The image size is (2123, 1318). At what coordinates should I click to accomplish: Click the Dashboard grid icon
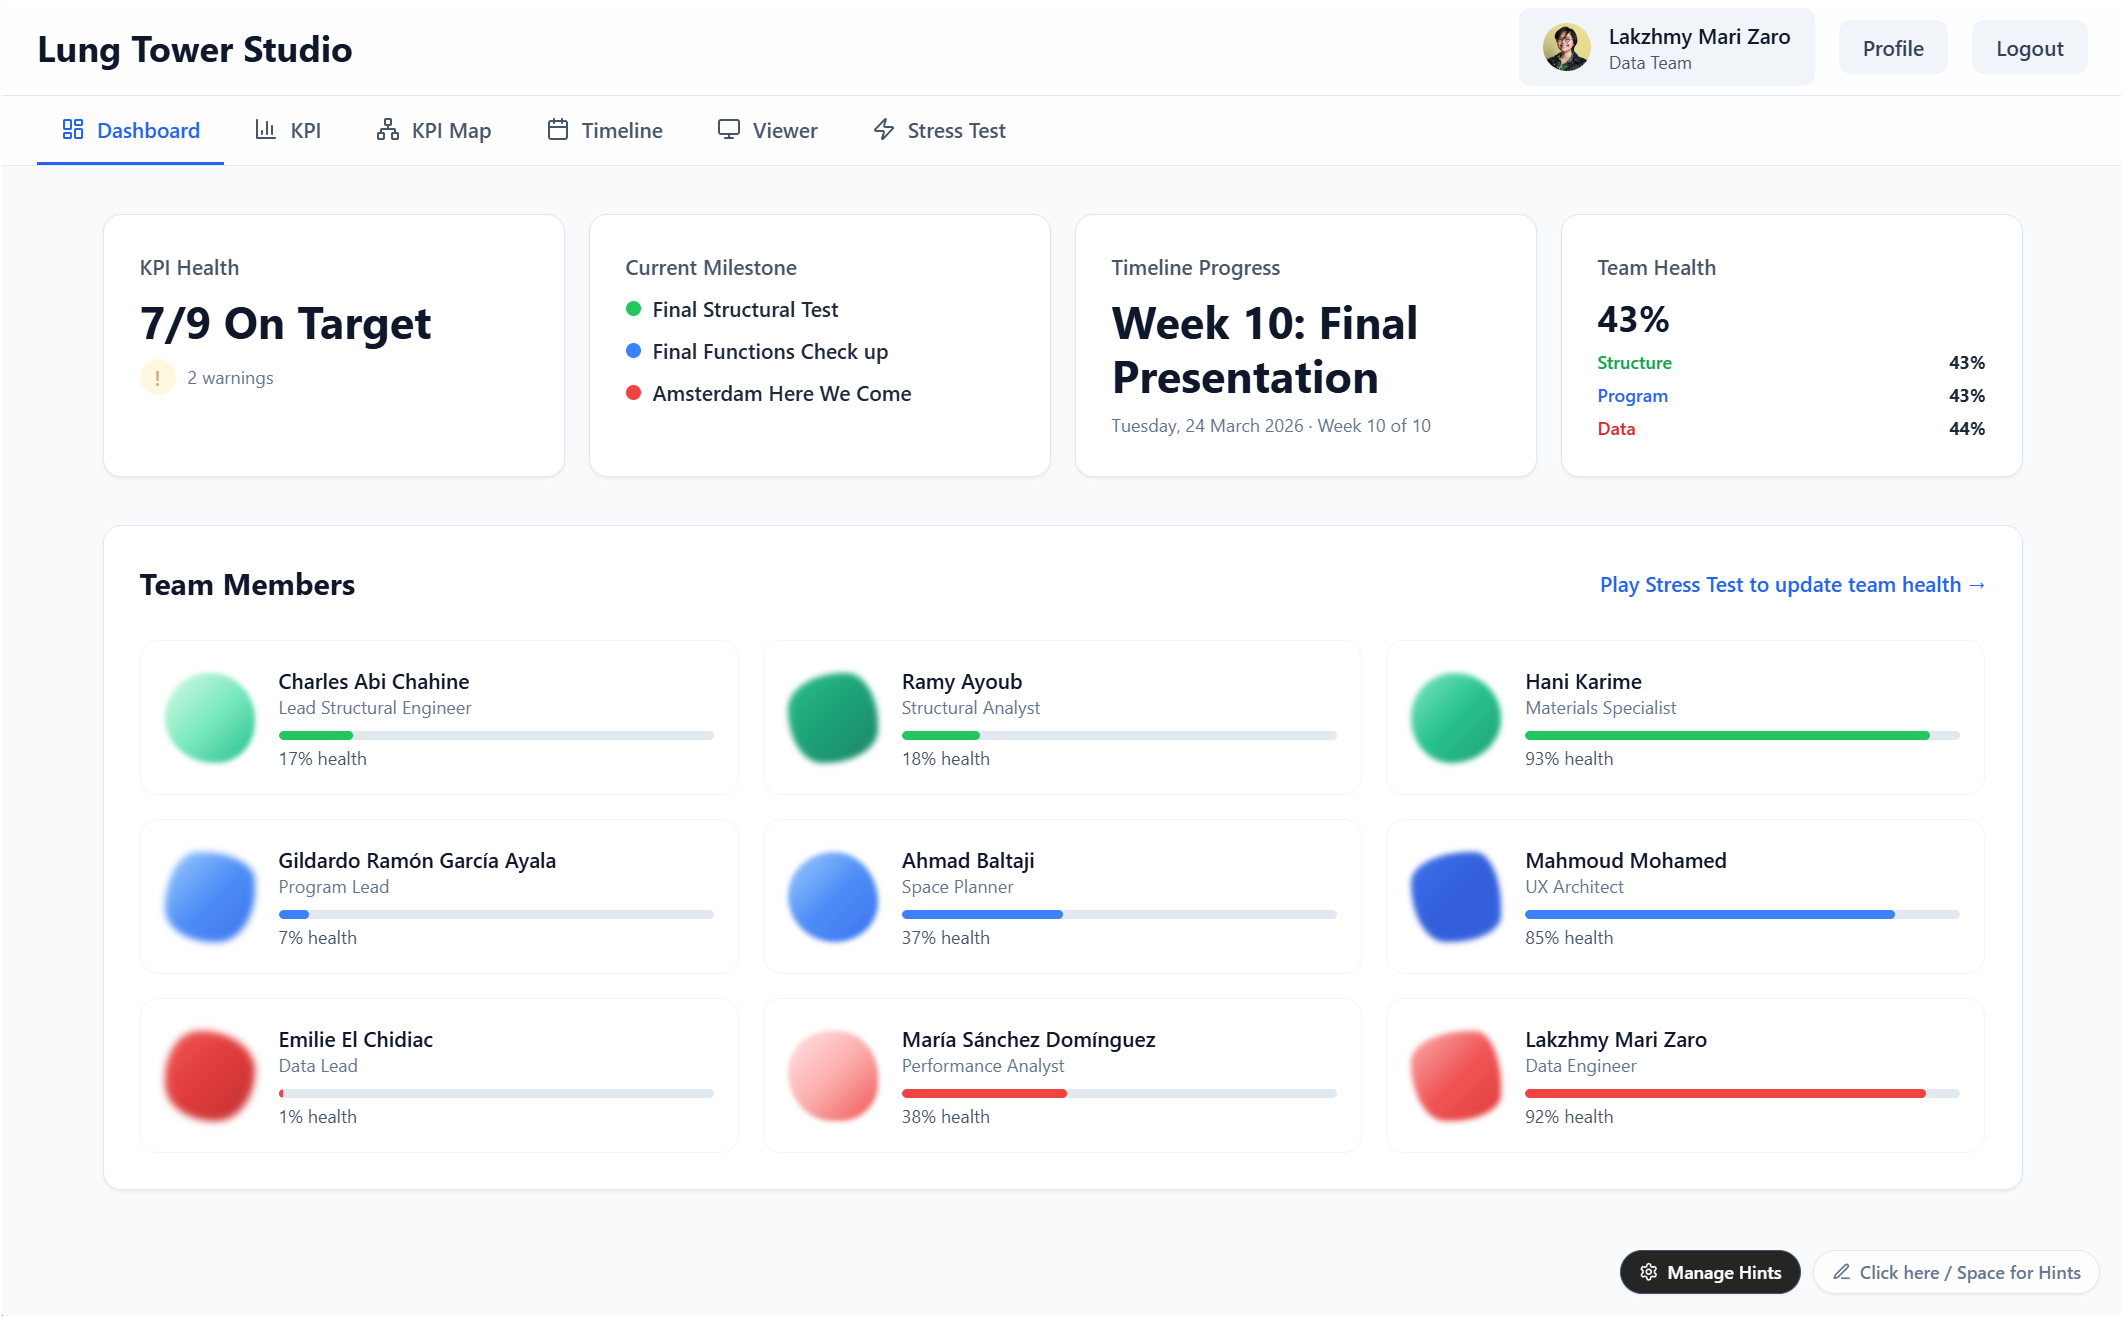pos(73,130)
